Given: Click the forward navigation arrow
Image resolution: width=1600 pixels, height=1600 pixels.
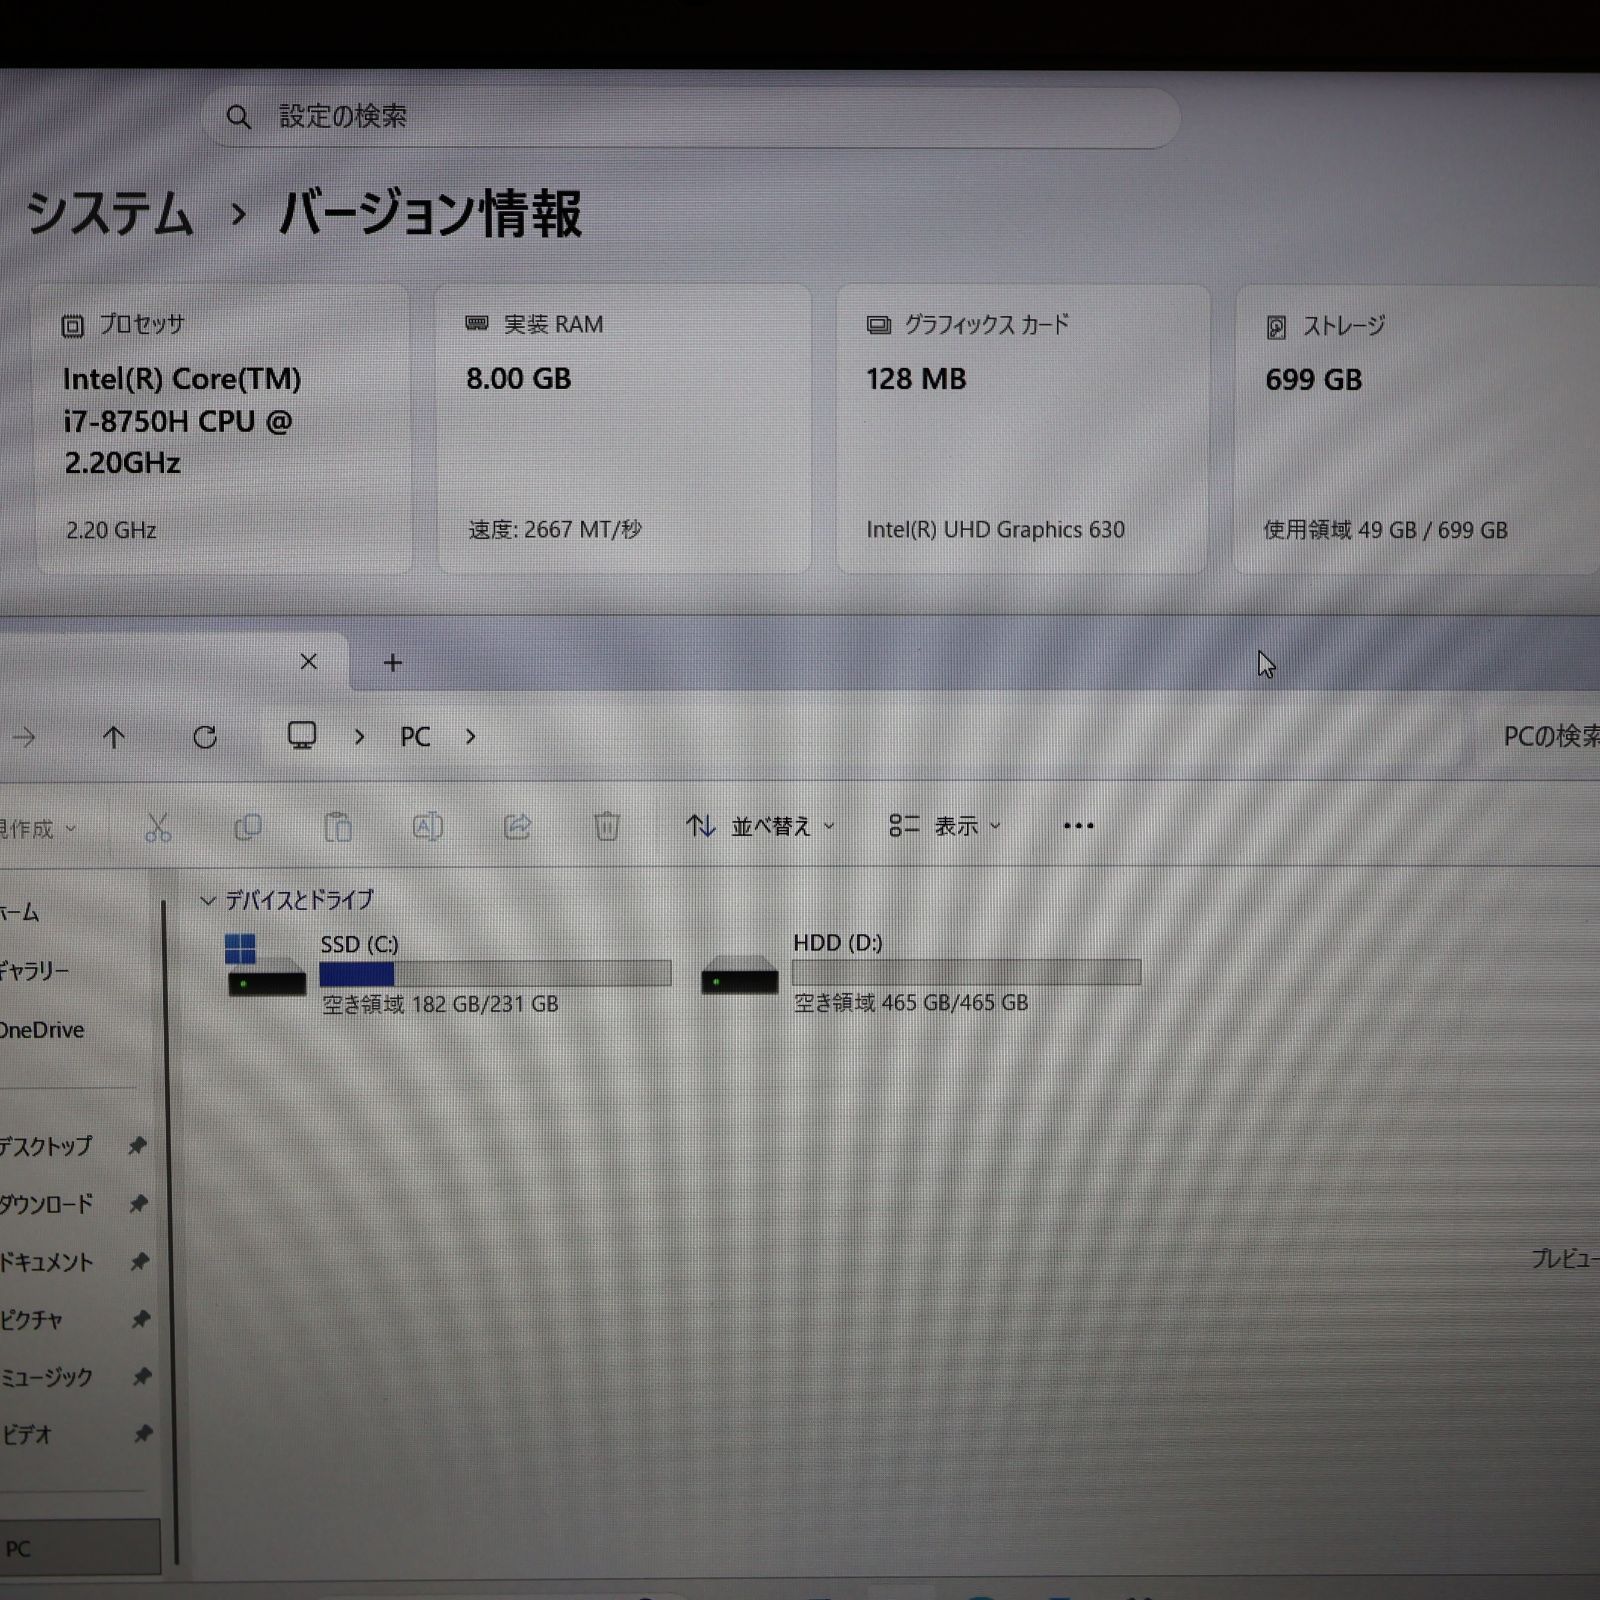Looking at the screenshot, I should pyautogui.click(x=24, y=738).
